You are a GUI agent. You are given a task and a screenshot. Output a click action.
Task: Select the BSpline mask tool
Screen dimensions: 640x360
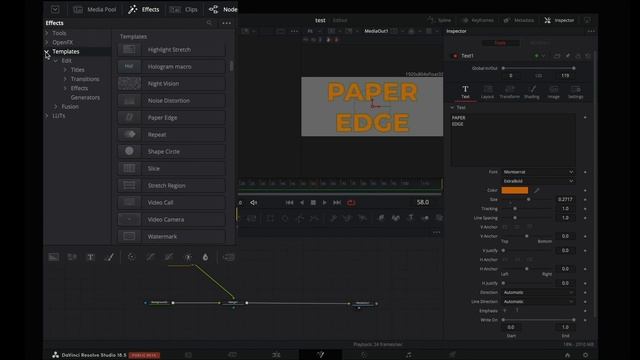tap(314, 218)
